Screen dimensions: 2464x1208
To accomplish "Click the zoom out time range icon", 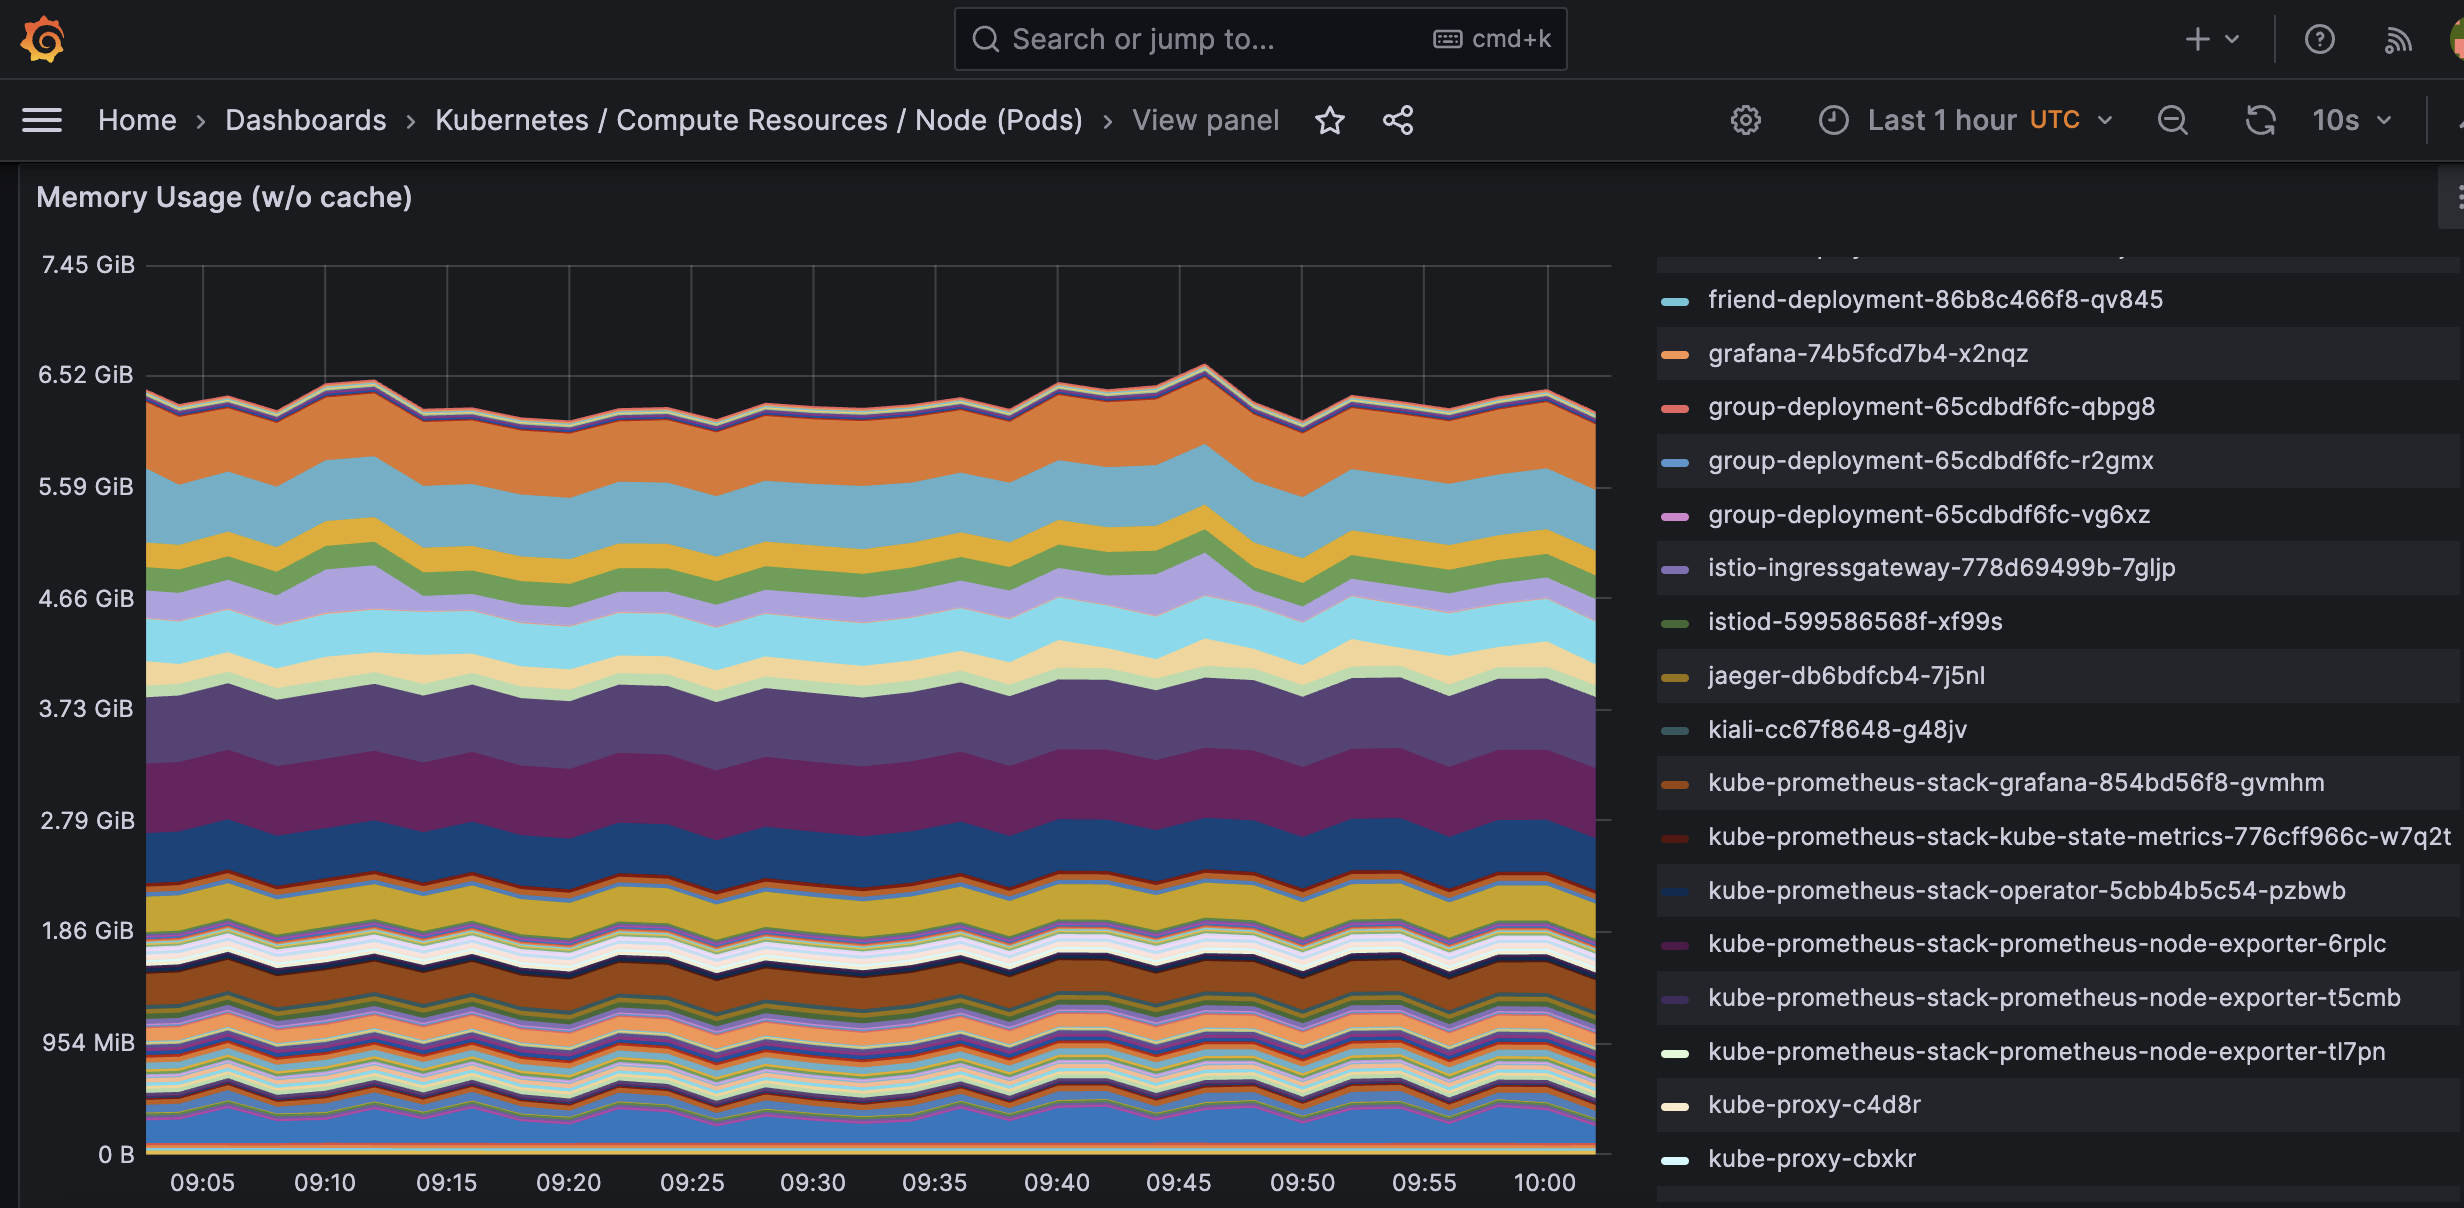I will (x=2172, y=121).
